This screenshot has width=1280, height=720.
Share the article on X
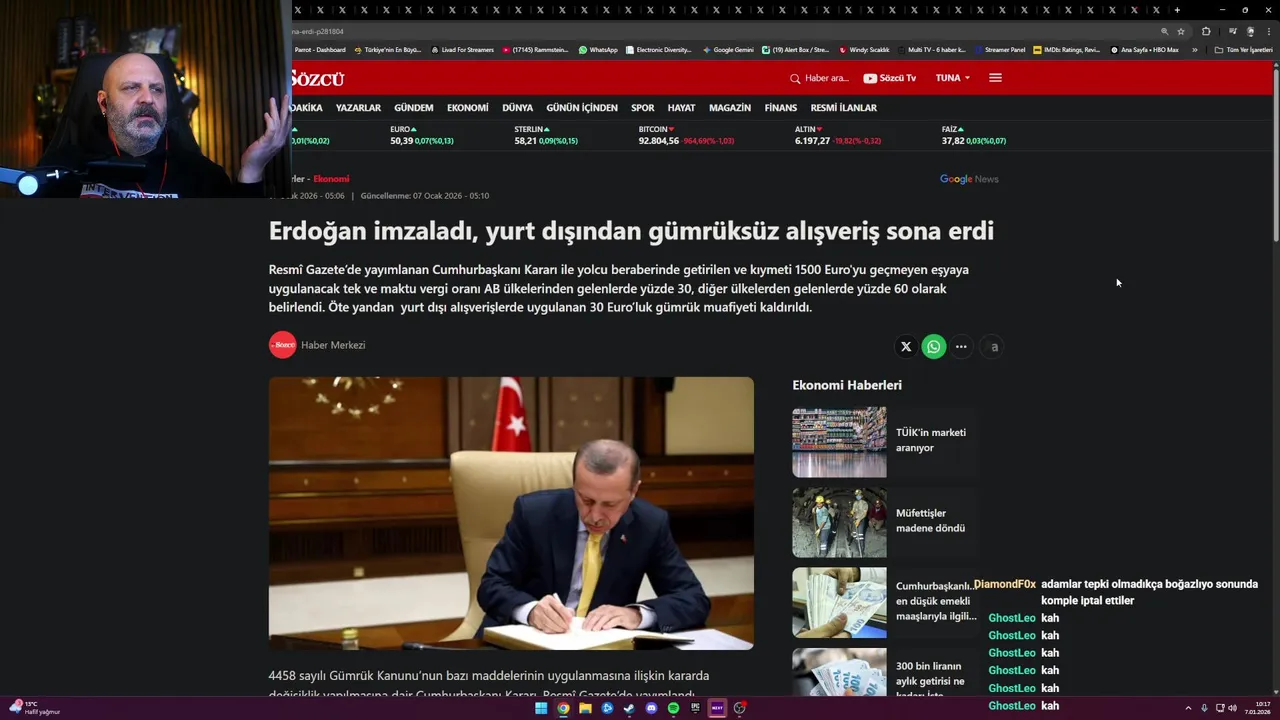(x=906, y=347)
